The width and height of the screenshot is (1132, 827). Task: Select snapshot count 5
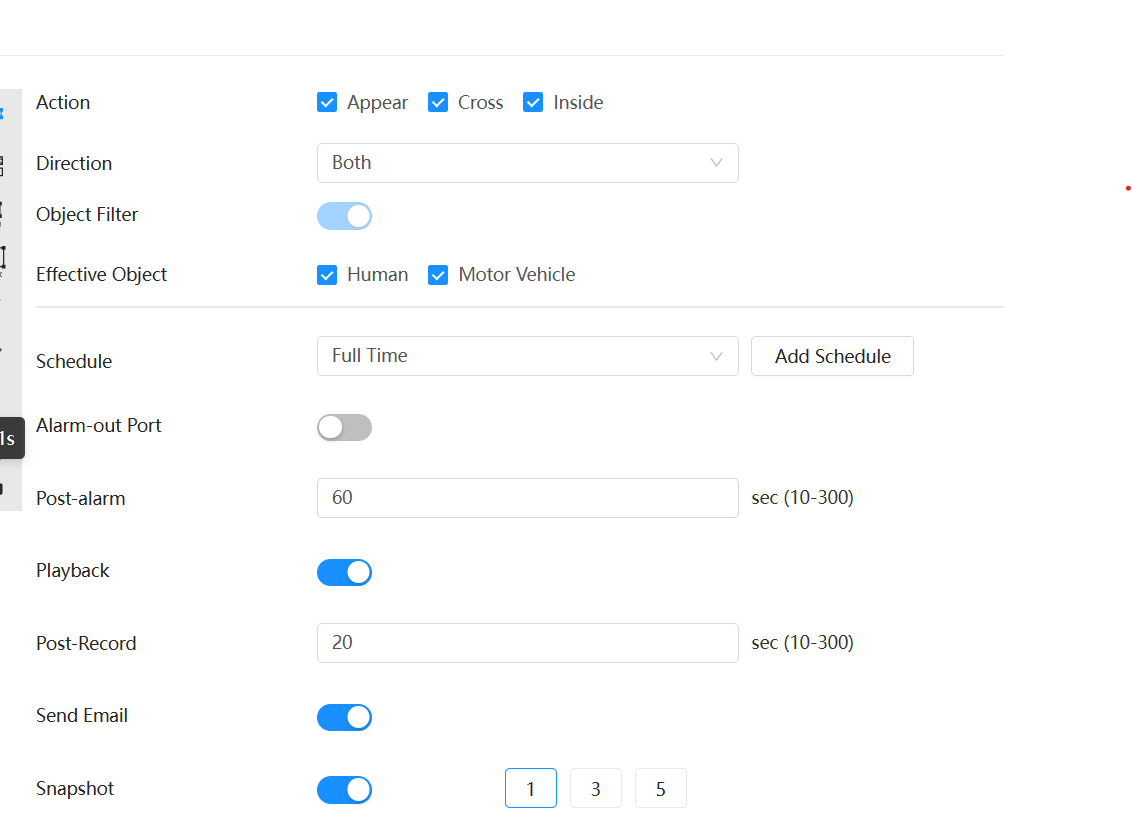(x=661, y=789)
